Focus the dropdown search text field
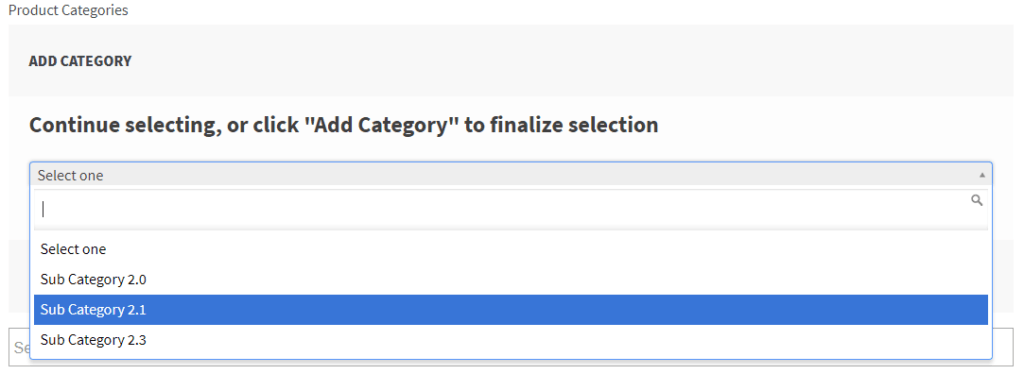Viewport: 1024px width, 374px height. [511, 209]
